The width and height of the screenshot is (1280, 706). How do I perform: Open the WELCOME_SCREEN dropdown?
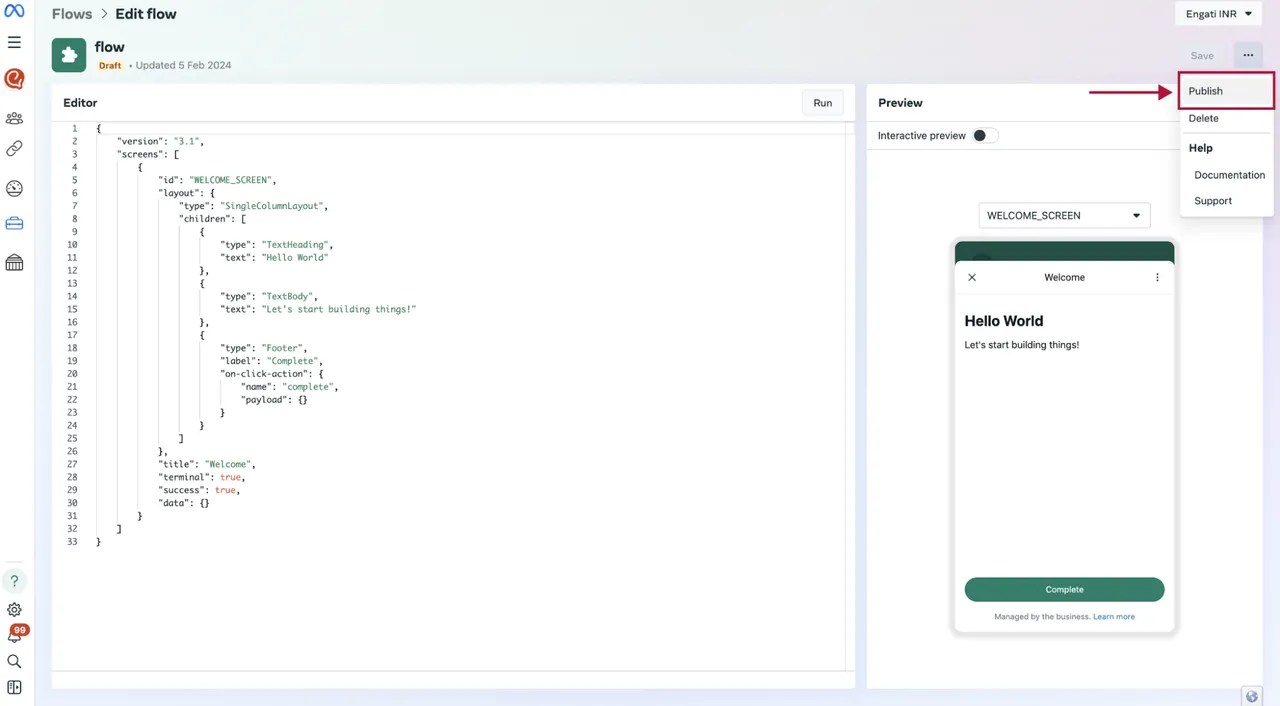1064,215
